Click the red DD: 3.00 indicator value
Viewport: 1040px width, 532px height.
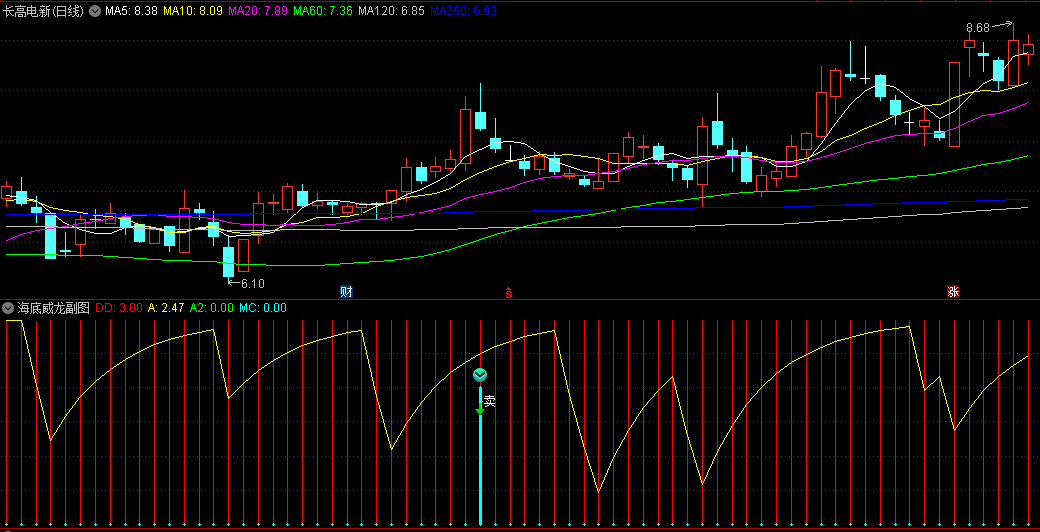(x=119, y=308)
